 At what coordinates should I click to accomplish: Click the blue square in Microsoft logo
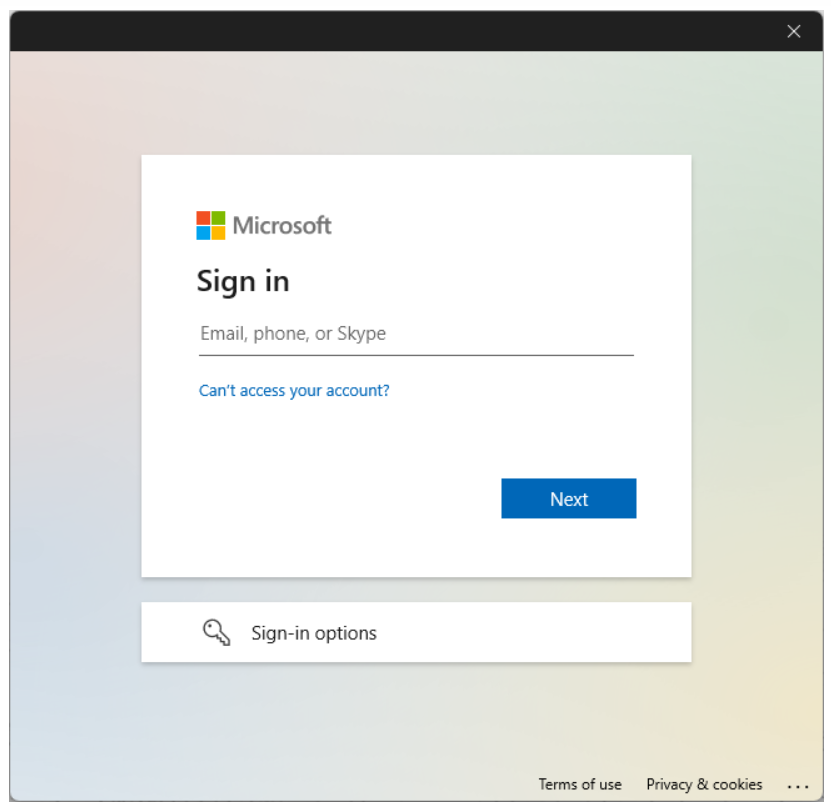(x=203, y=233)
